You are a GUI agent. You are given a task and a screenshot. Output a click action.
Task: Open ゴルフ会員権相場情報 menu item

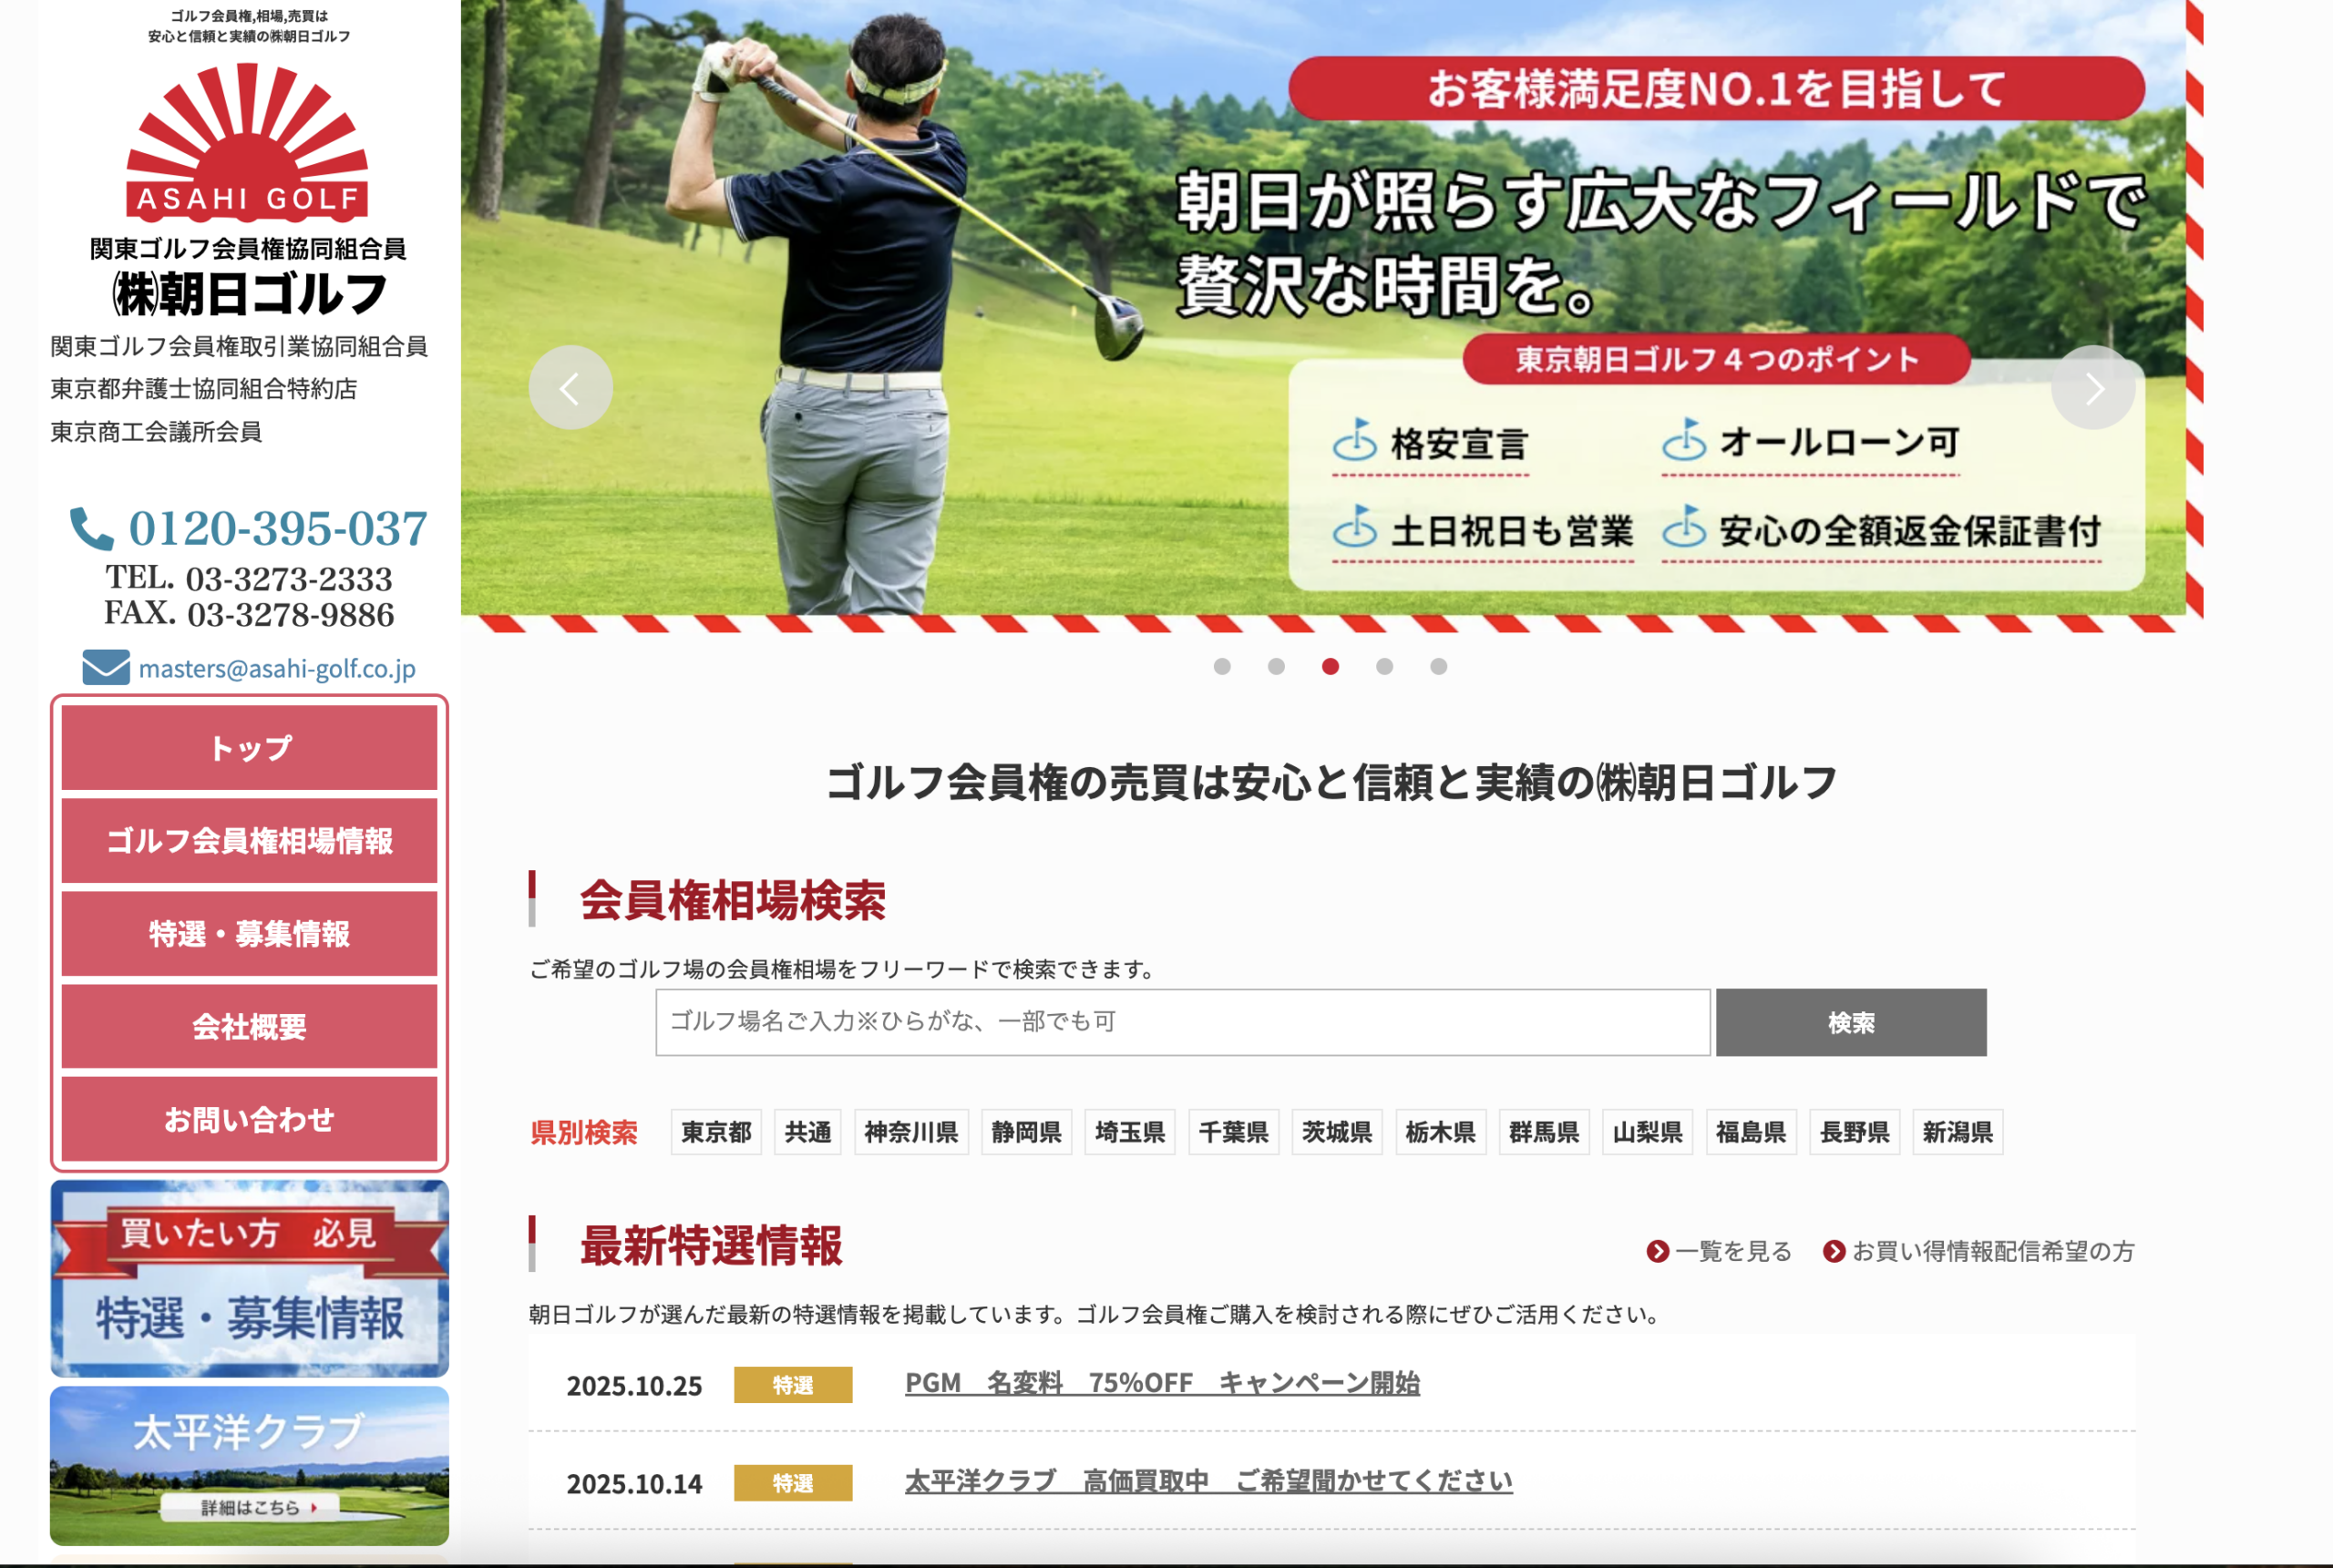(249, 840)
